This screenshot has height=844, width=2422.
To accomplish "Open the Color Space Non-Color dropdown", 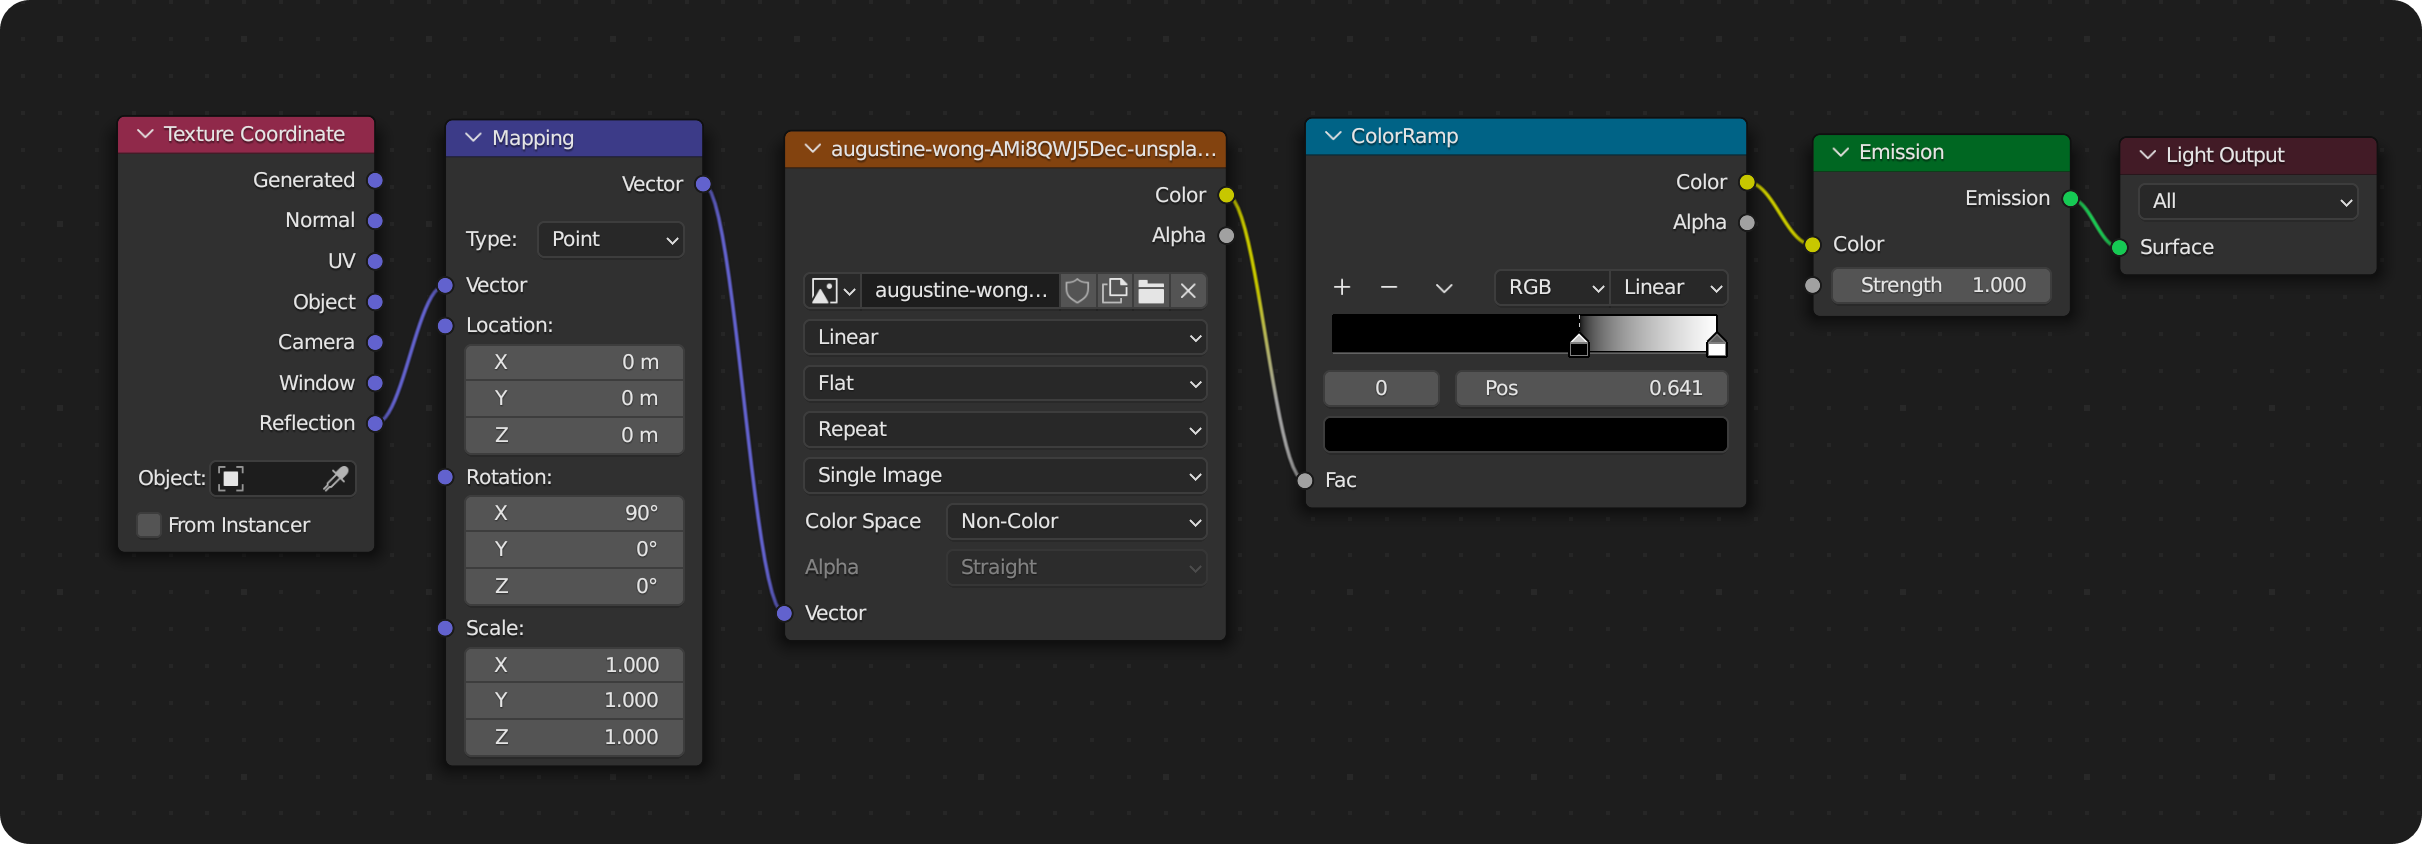I will point(1077,521).
